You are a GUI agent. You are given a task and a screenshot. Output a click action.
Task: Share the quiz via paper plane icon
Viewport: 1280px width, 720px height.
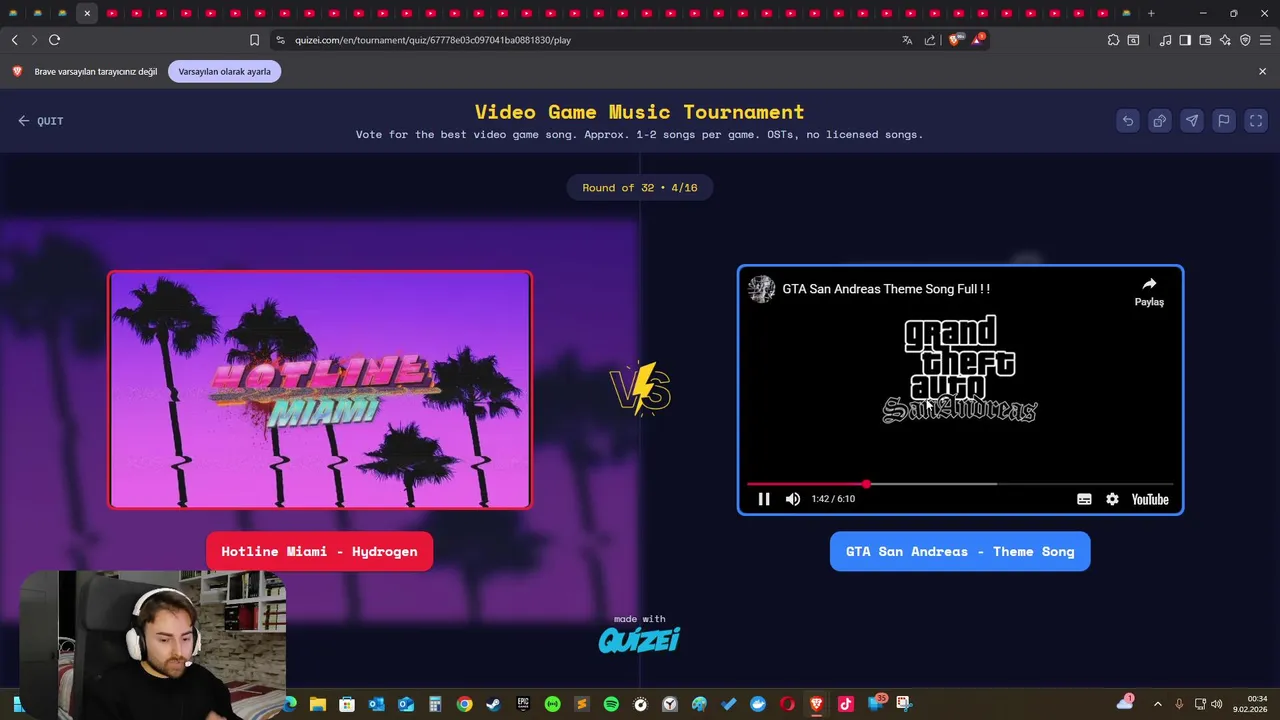click(1192, 121)
